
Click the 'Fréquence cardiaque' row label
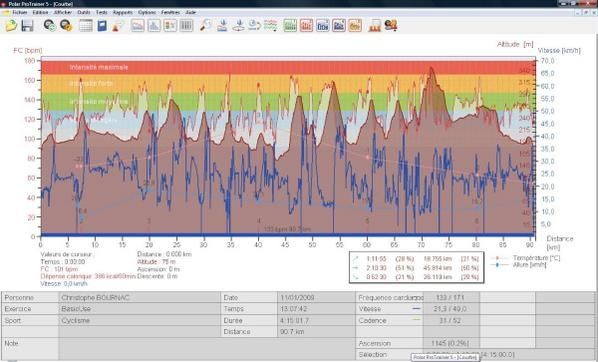391,298
